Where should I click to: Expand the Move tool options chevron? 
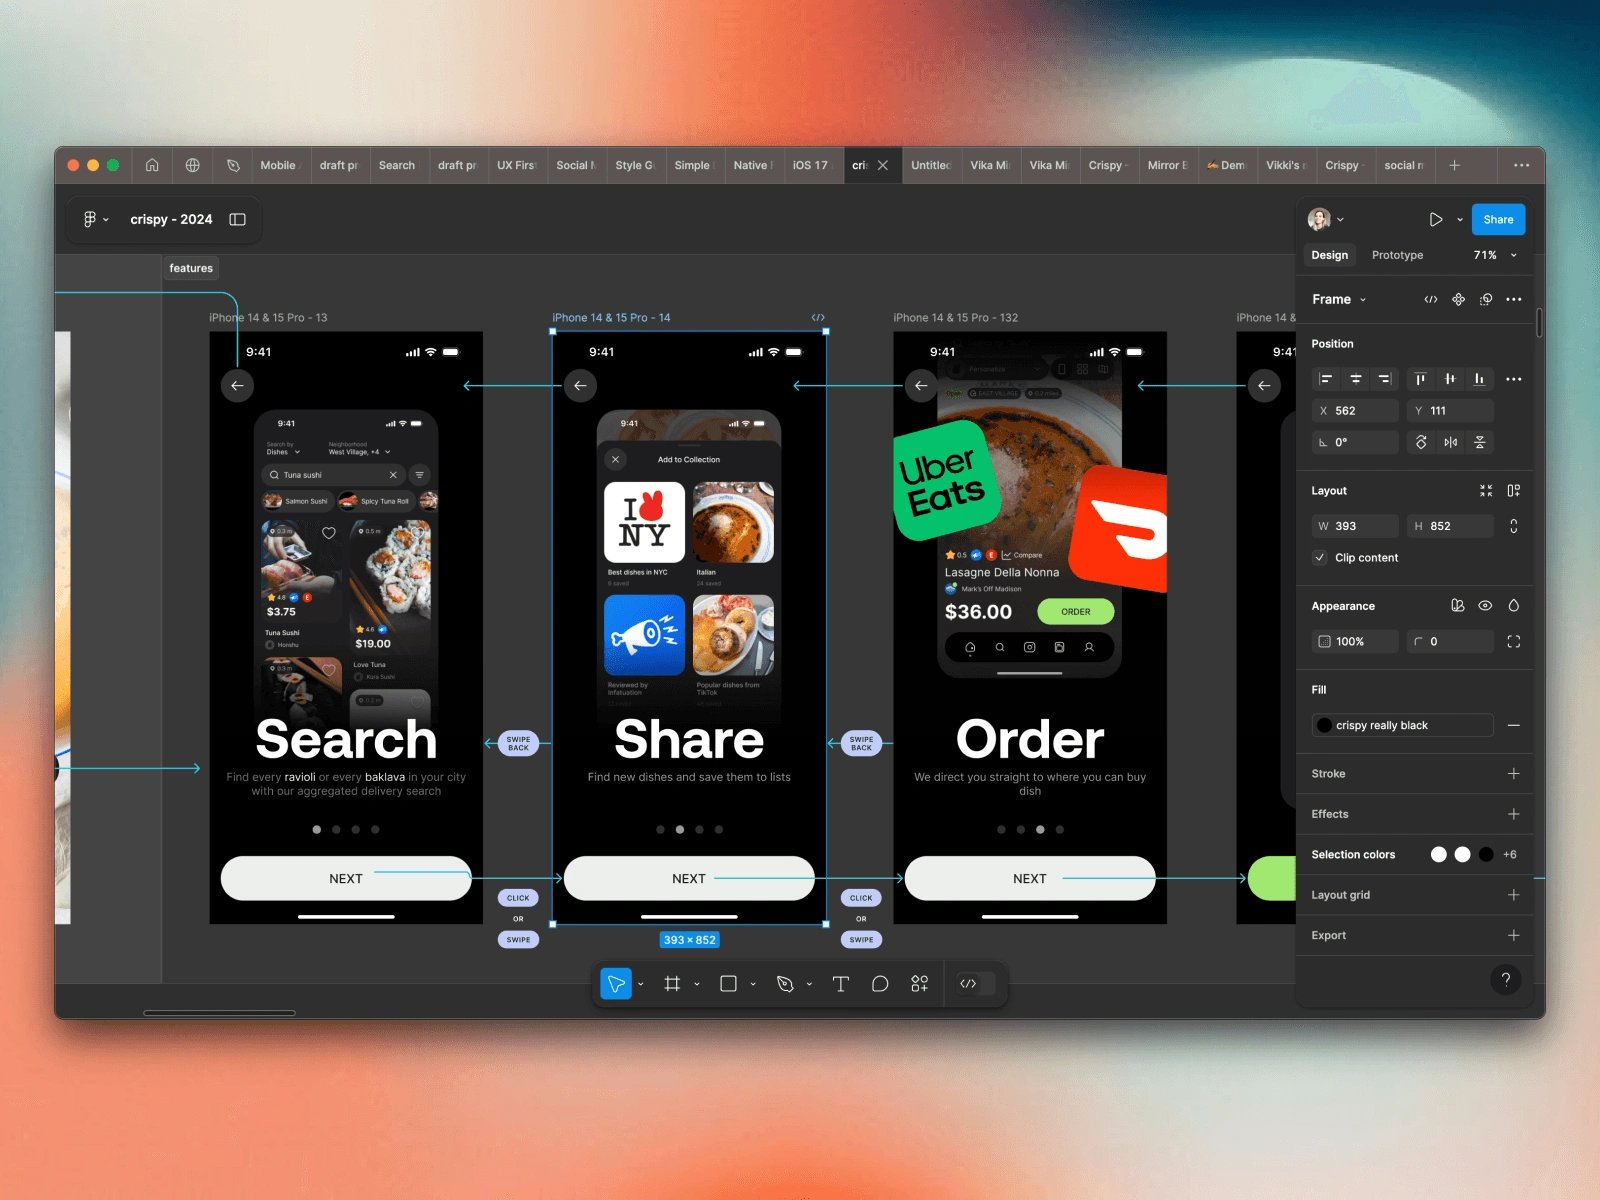point(641,984)
